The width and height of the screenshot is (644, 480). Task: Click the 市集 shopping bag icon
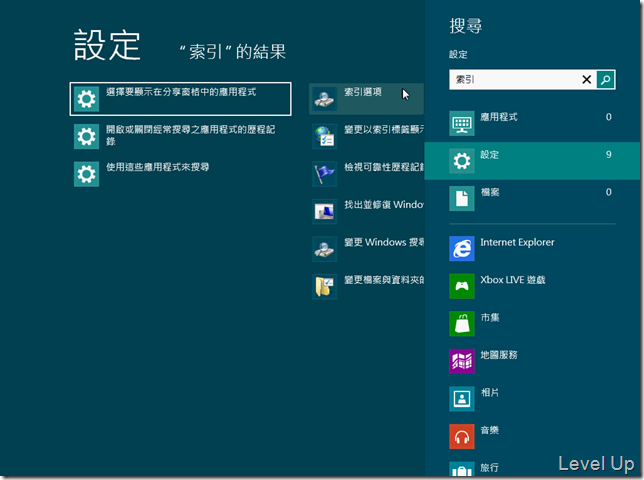pos(462,324)
